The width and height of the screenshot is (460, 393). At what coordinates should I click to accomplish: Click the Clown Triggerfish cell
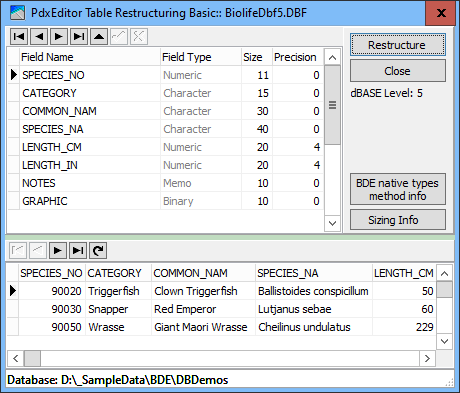[203, 291]
